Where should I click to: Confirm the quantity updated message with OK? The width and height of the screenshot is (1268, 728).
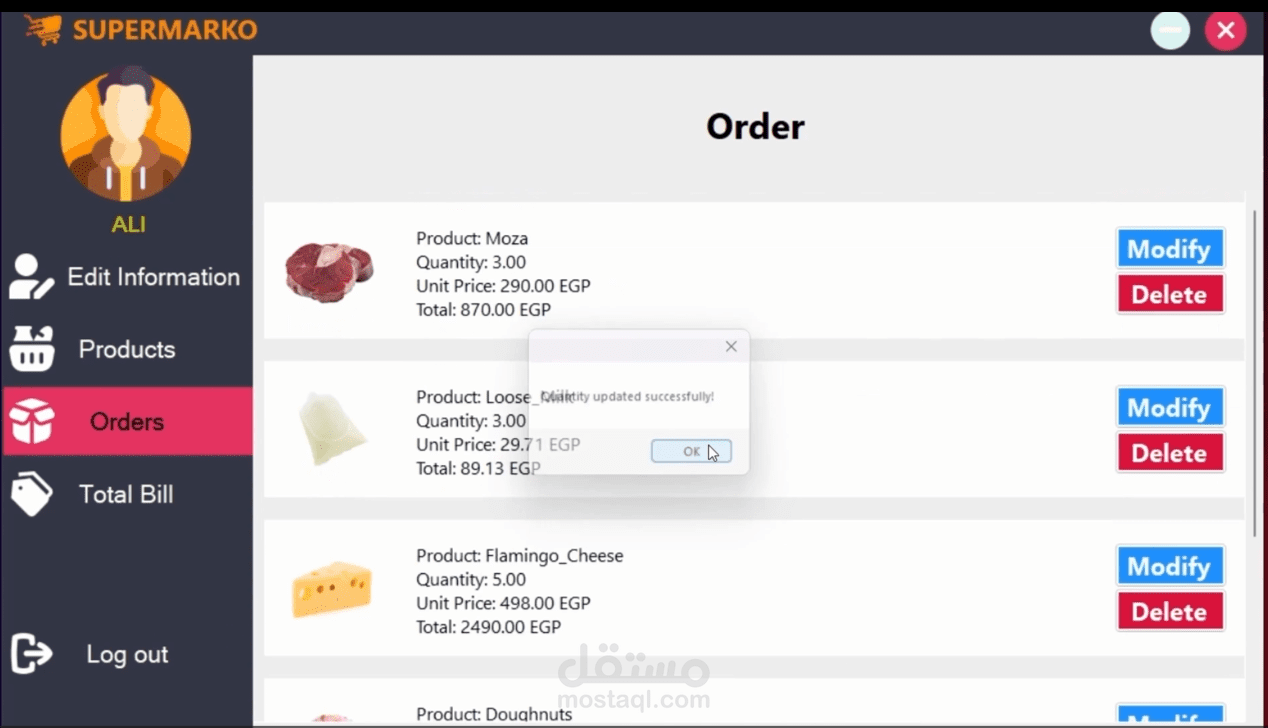point(691,451)
